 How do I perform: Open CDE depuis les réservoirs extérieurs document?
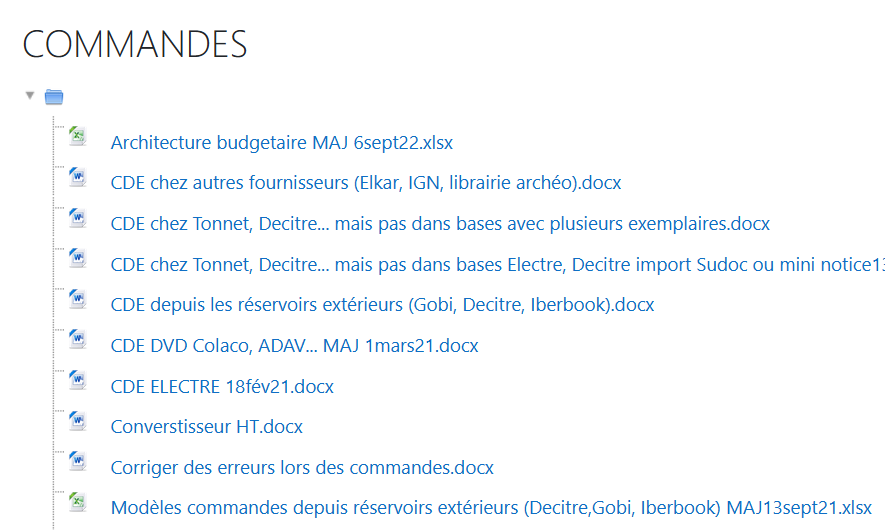[x=382, y=305]
